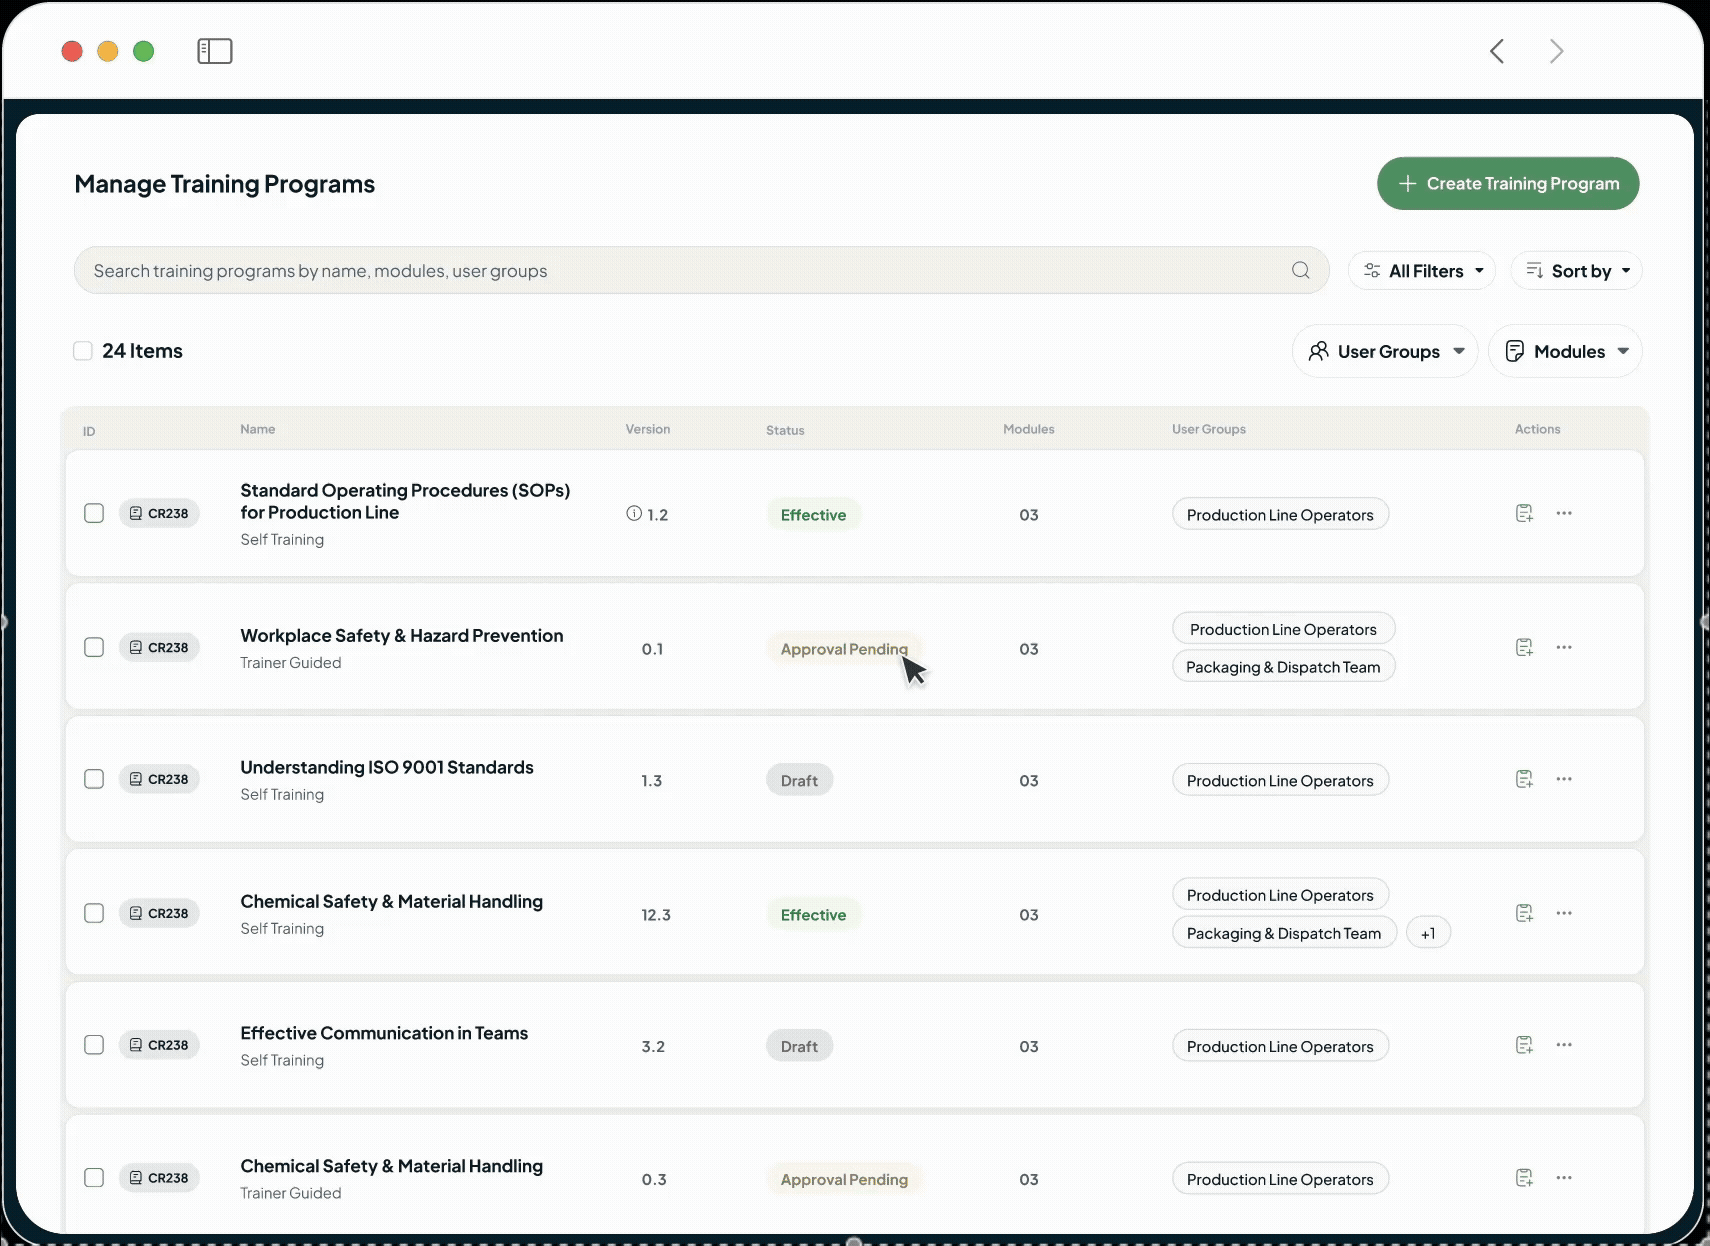Open ellipsis menu for Effective Communication in Teams
Viewport: 1710px width, 1246px height.
(1565, 1044)
